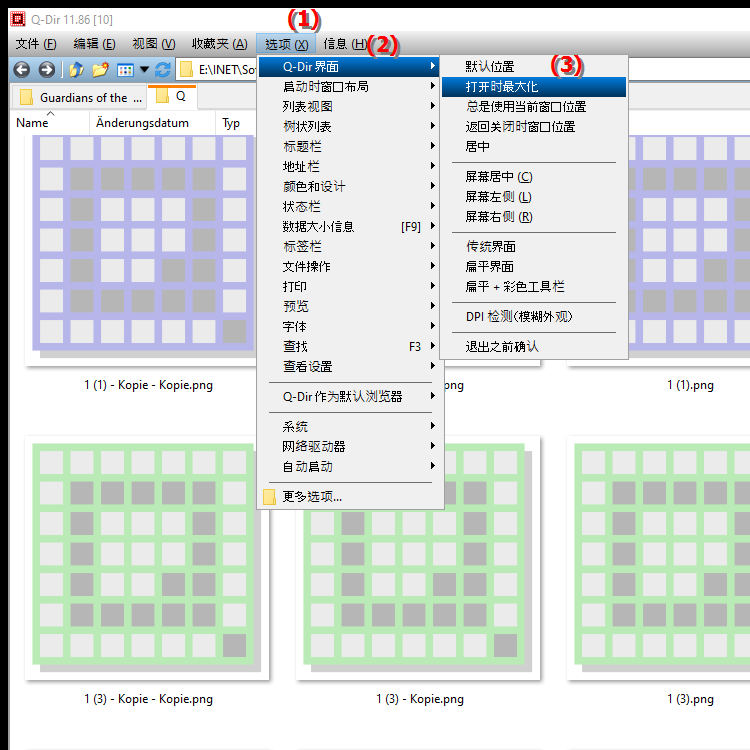Open the 自动启动 submenu
This screenshot has width=750, height=750.
(x=350, y=466)
